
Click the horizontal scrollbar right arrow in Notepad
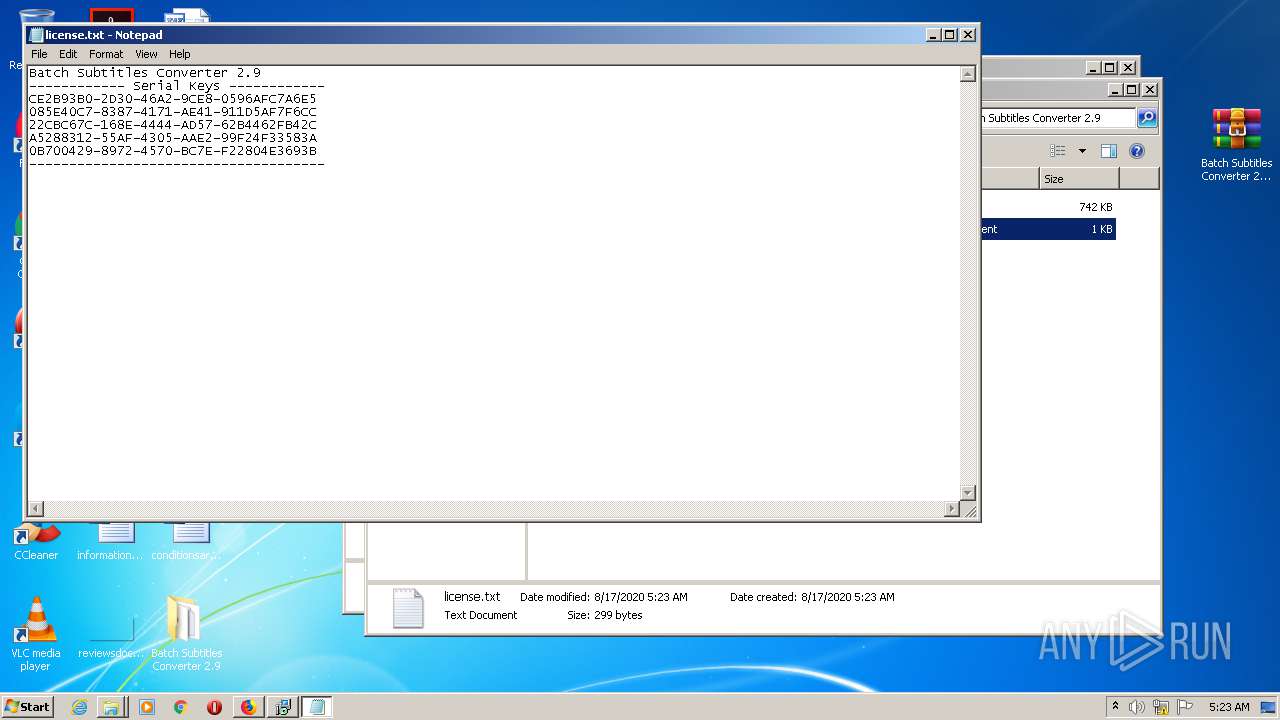pos(951,509)
